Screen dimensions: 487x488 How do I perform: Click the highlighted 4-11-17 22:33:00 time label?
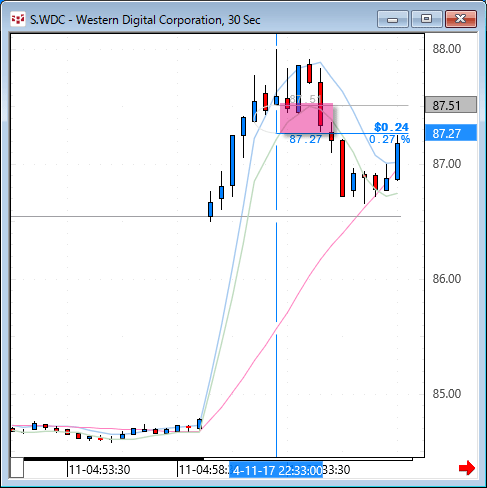[x=276, y=470]
